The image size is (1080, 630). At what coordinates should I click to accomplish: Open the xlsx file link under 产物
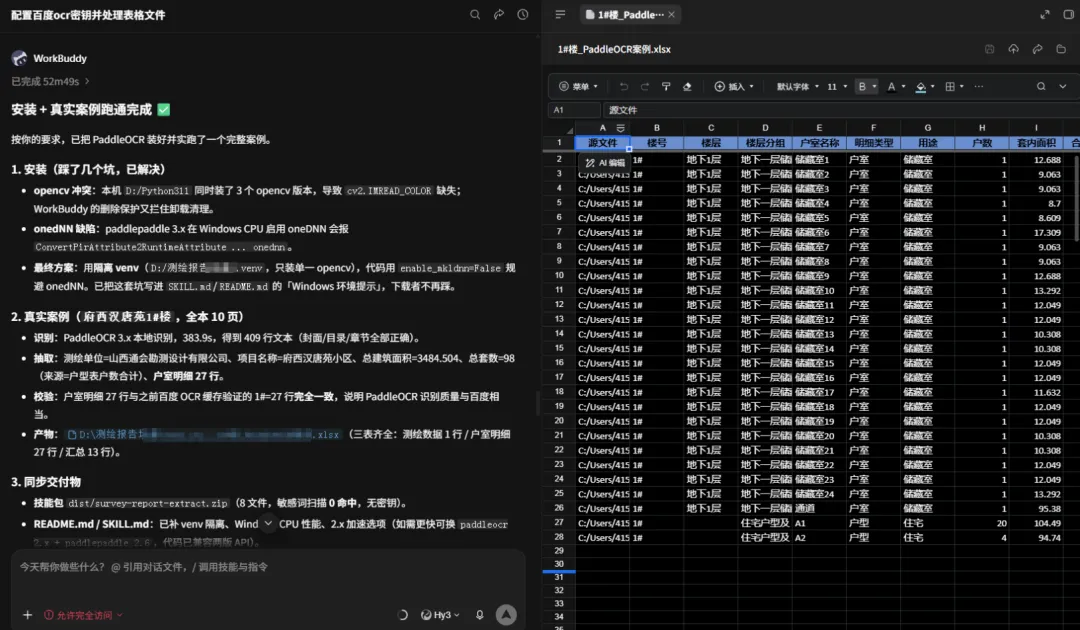203,434
